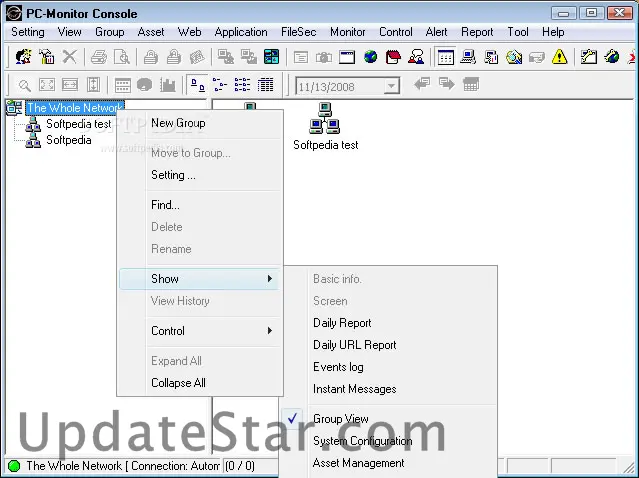This screenshot has width=639, height=478.
Task: Click '(0 / 0)' in the status bar
Action: (x=240, y=465)
